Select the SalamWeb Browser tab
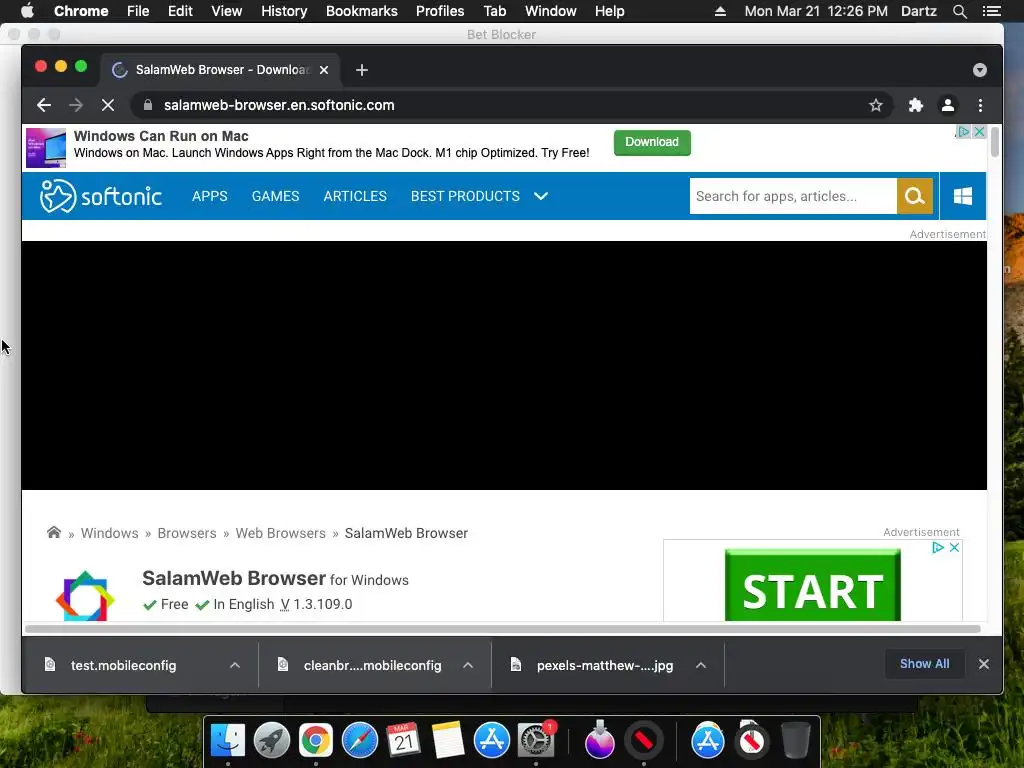The width and height of the screenshot is (1024, 768). [x=219, y=70]
